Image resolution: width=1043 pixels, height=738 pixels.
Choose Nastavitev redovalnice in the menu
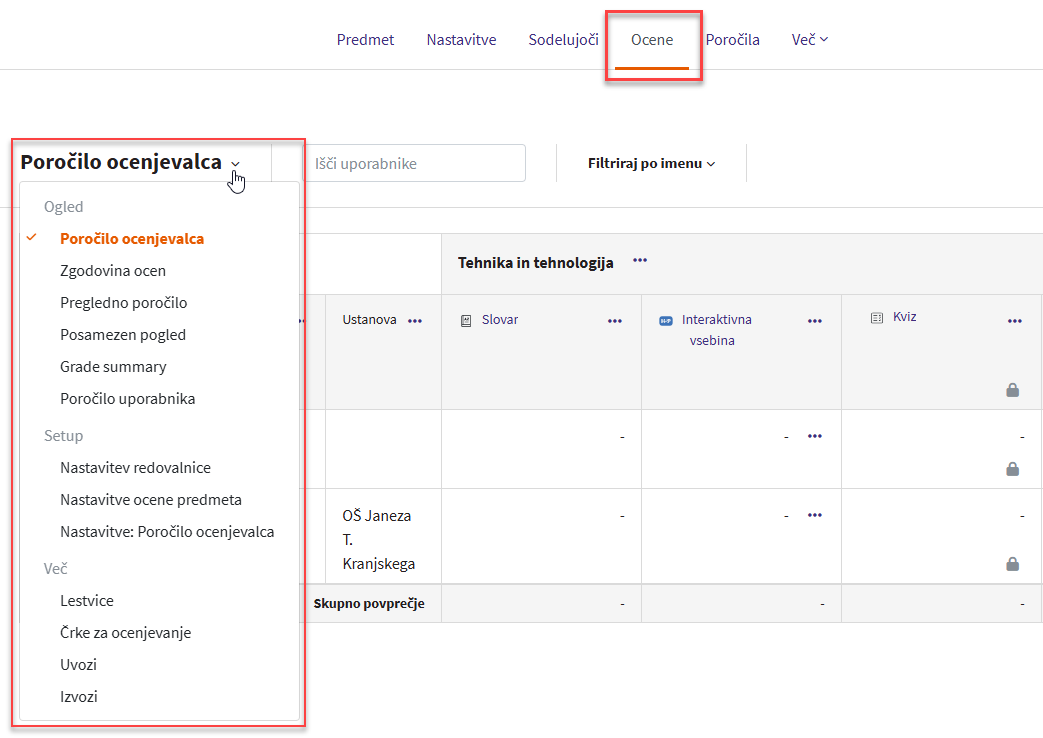coord(135,468)
